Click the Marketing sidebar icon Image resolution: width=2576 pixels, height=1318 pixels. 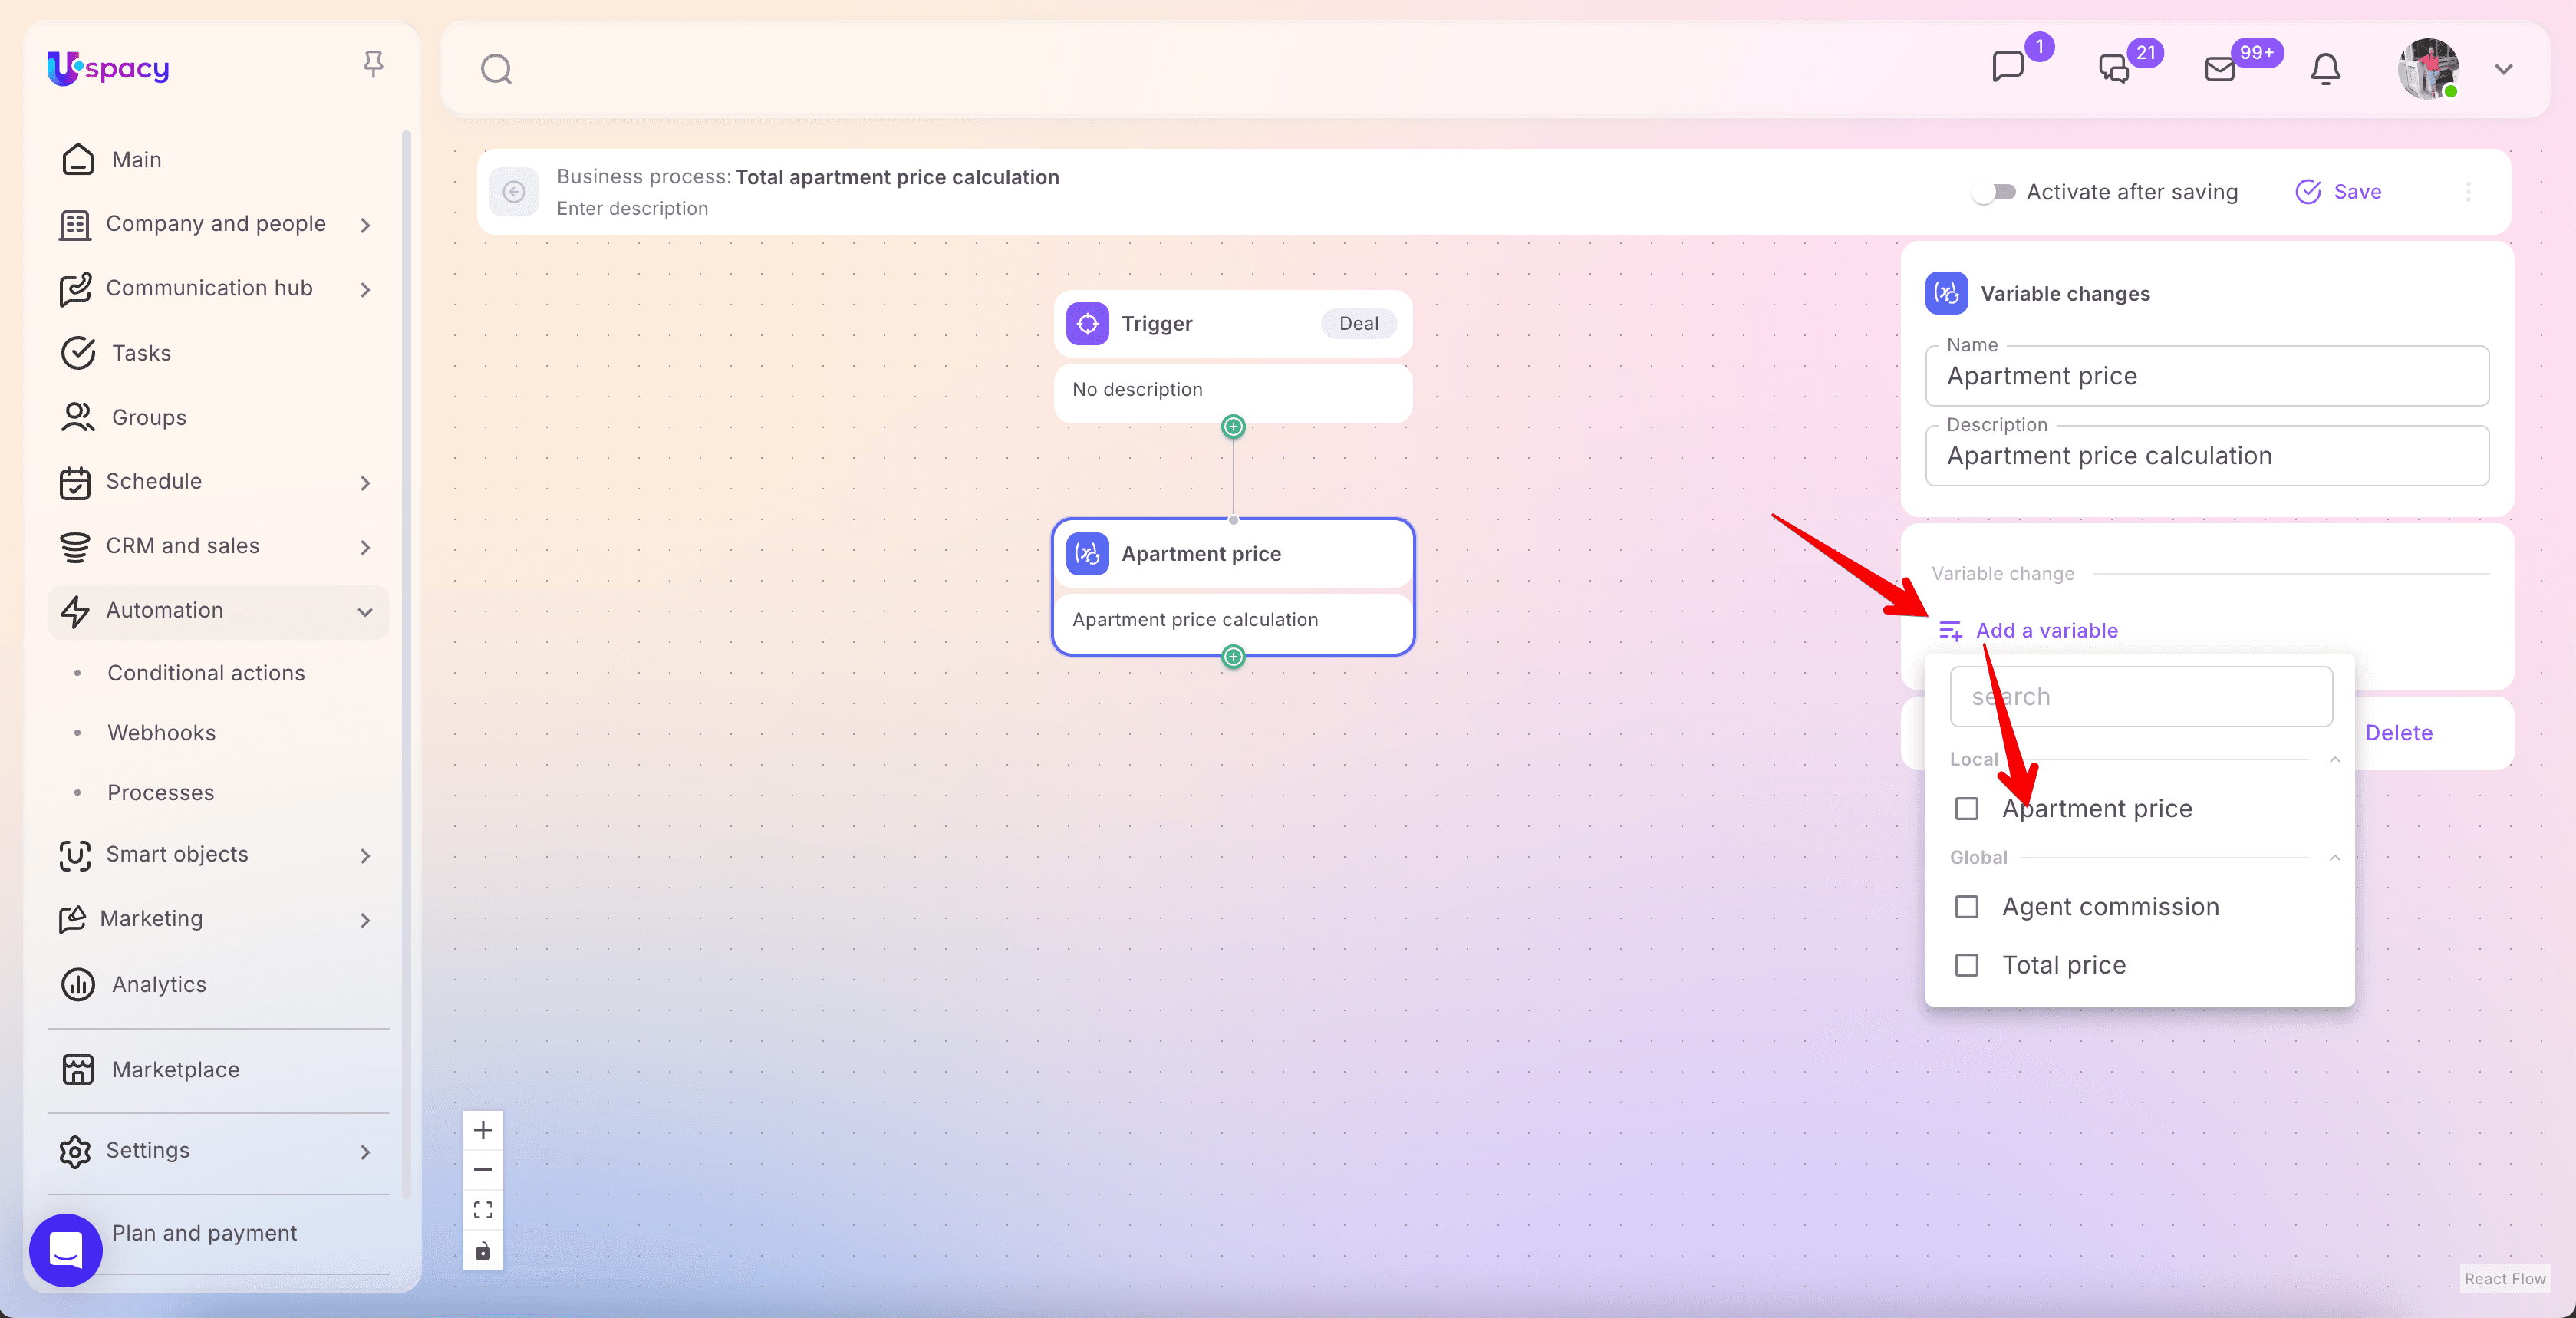click(x=74, y=919)
